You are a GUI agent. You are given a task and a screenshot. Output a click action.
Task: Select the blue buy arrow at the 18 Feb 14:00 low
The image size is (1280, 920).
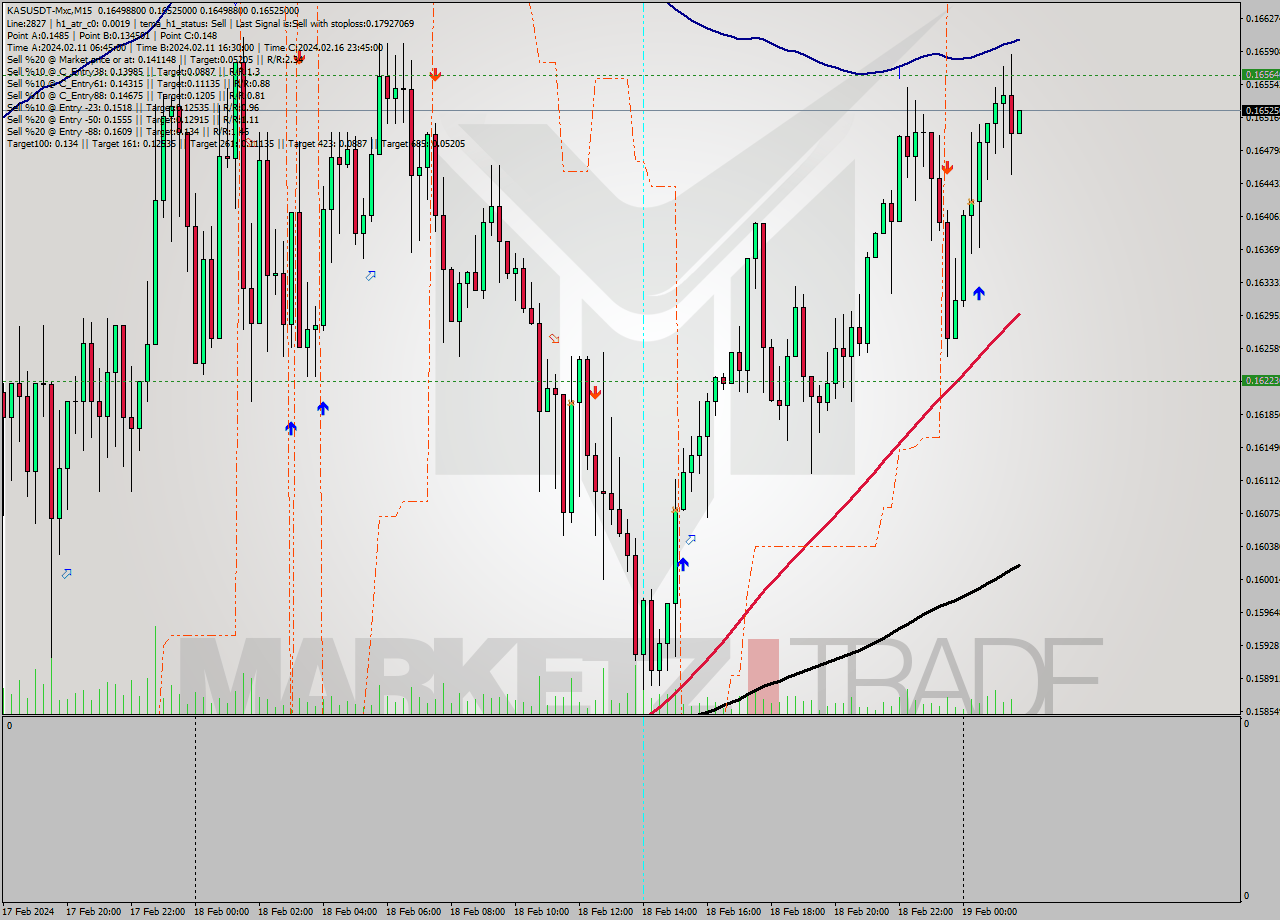682,564
